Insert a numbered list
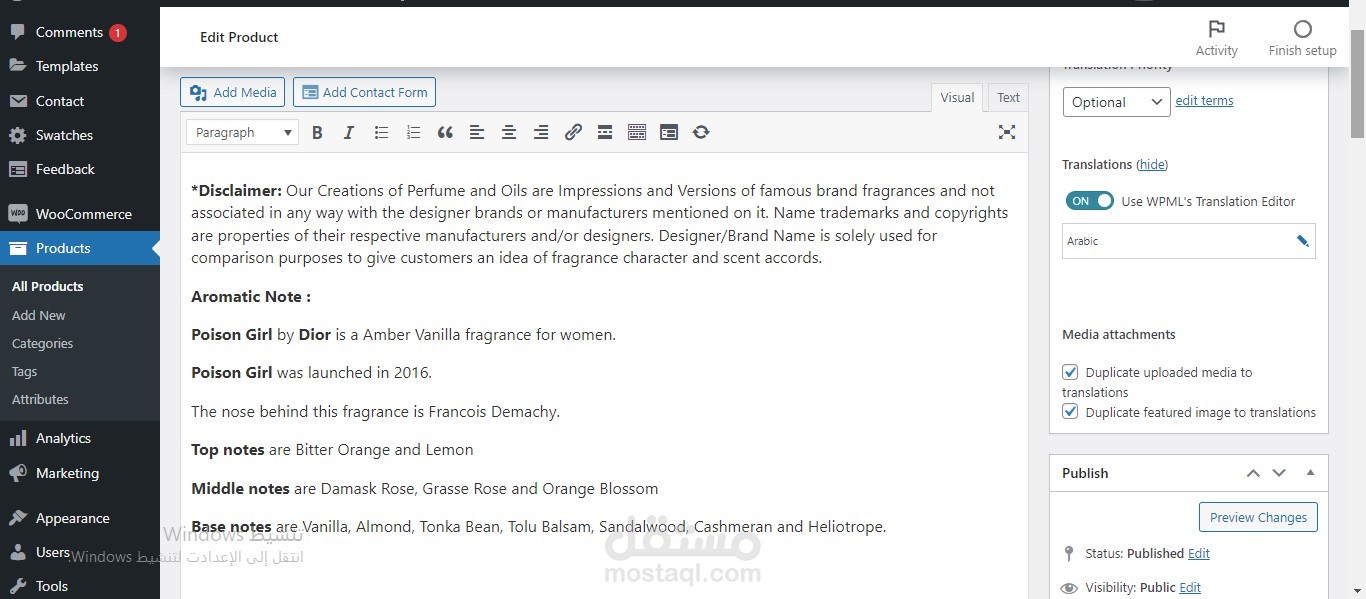The width and height of the screenshot is (1366, 599). pos(413,132)
